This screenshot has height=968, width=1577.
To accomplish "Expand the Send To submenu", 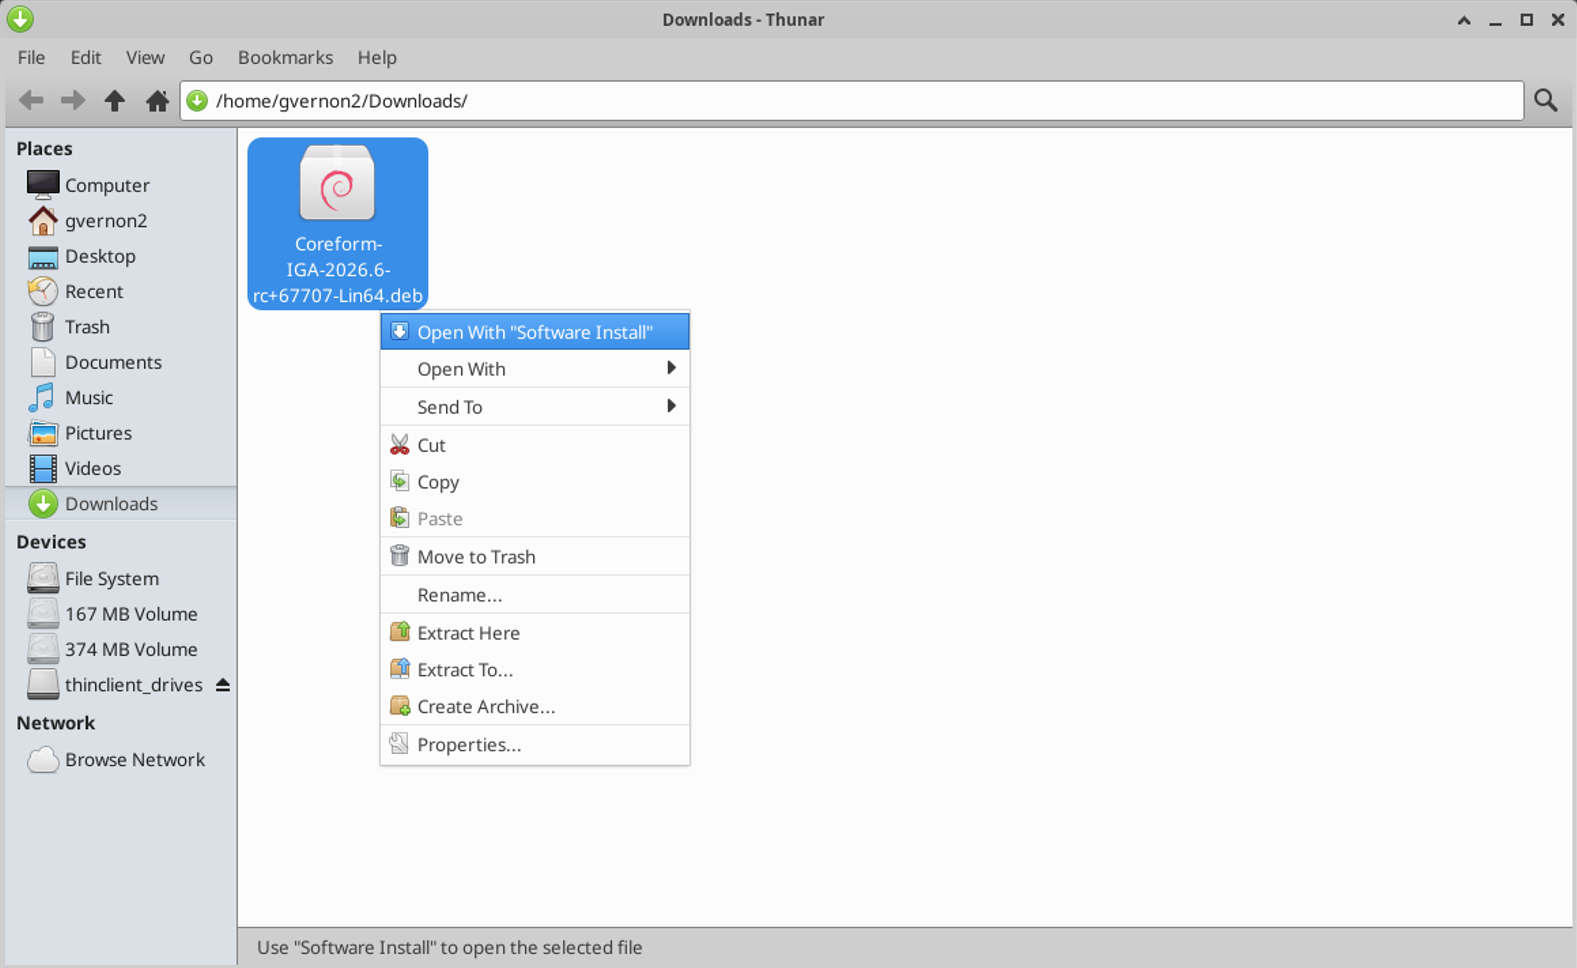I will [535, 407].
